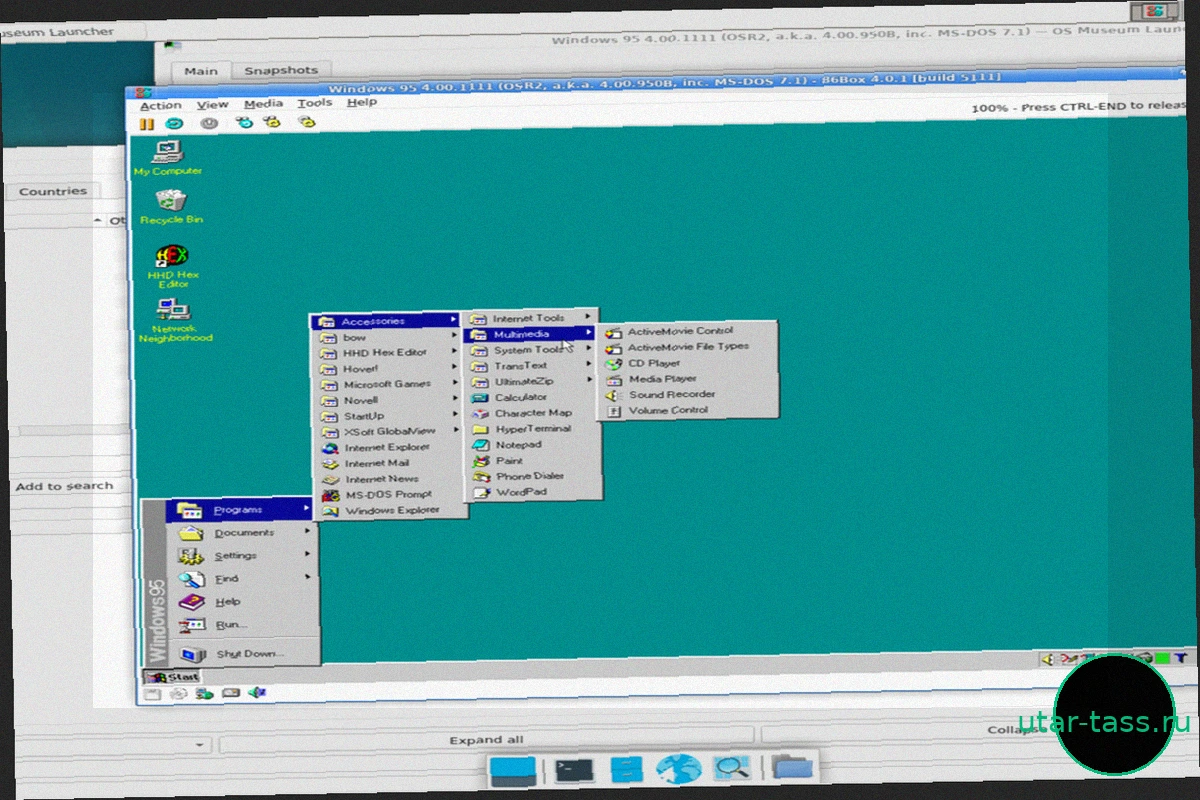Click the Paint icon
The width and height of the screenshot is (1200, 800).
tap(481, 461)
